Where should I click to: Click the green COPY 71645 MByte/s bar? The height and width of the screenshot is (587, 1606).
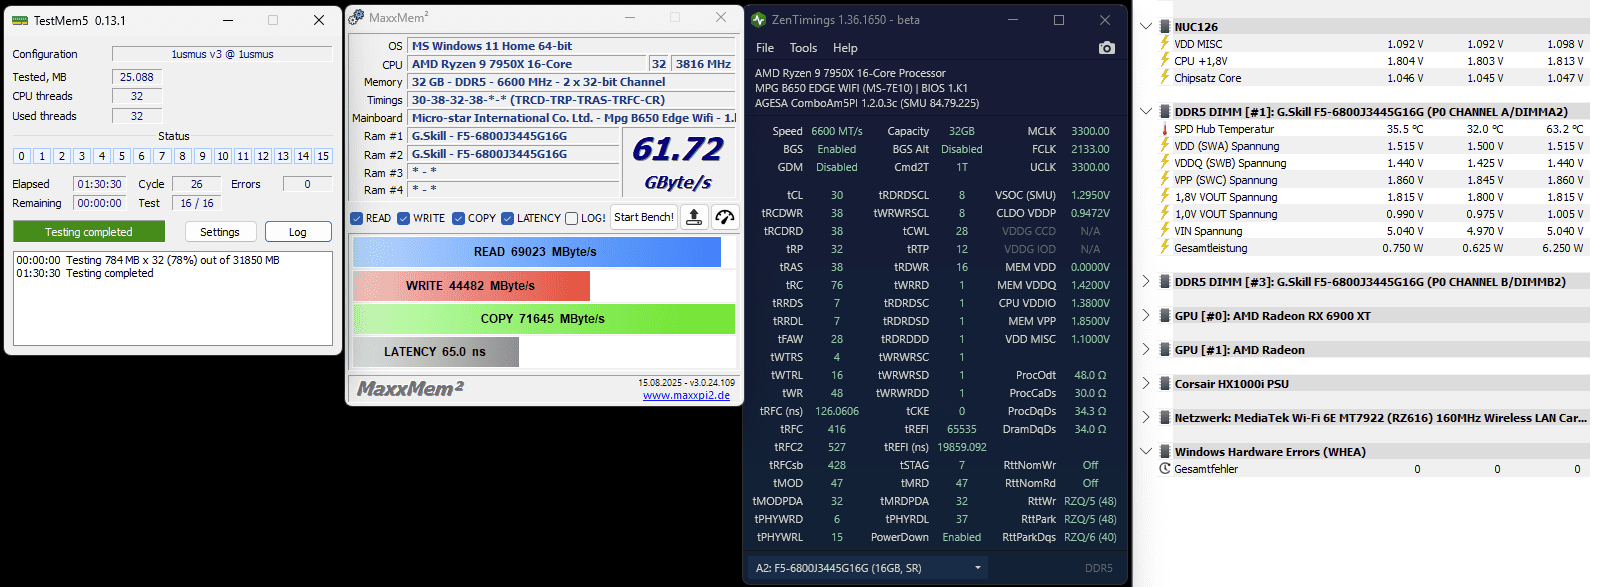coord(544,319)
